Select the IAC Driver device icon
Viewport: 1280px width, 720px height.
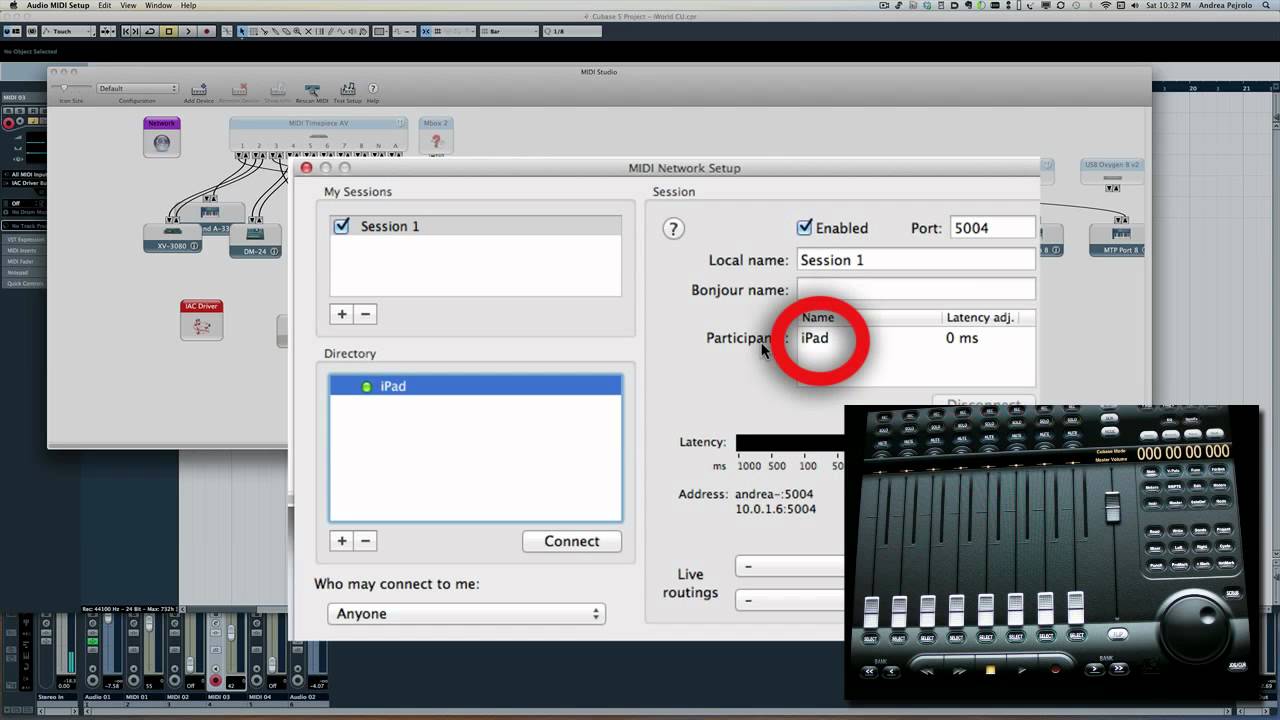click(202, 320)
